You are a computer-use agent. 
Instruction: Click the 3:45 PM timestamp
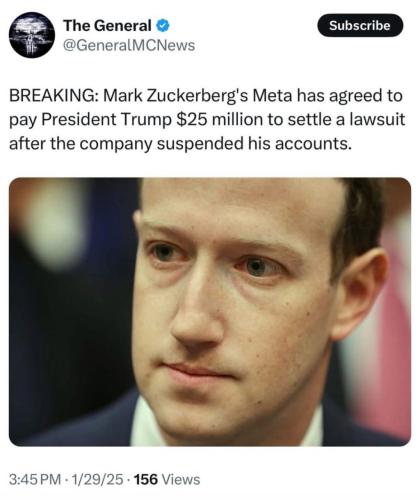pos(35,480)
